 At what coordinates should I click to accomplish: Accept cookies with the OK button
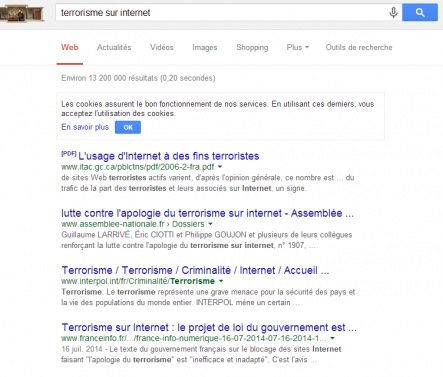coord(128,127)
